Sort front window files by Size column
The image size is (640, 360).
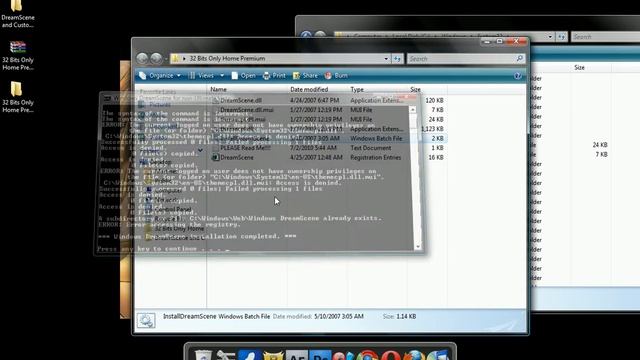[x=416, y=89]
